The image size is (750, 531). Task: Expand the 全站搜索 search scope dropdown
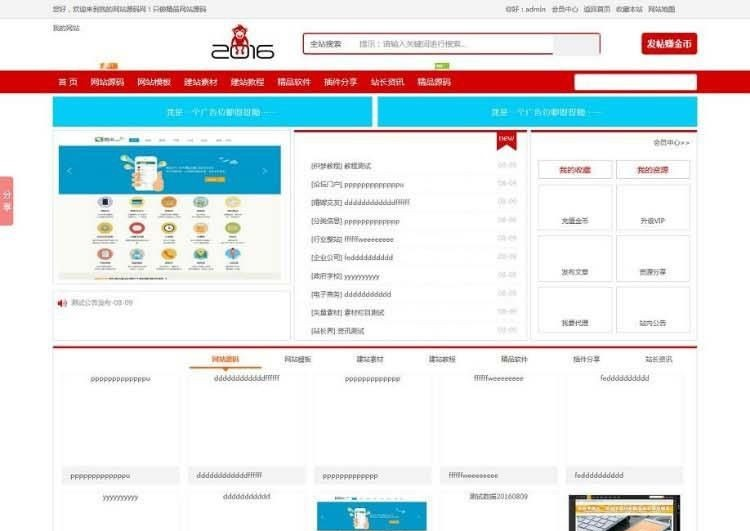(328, 44)
